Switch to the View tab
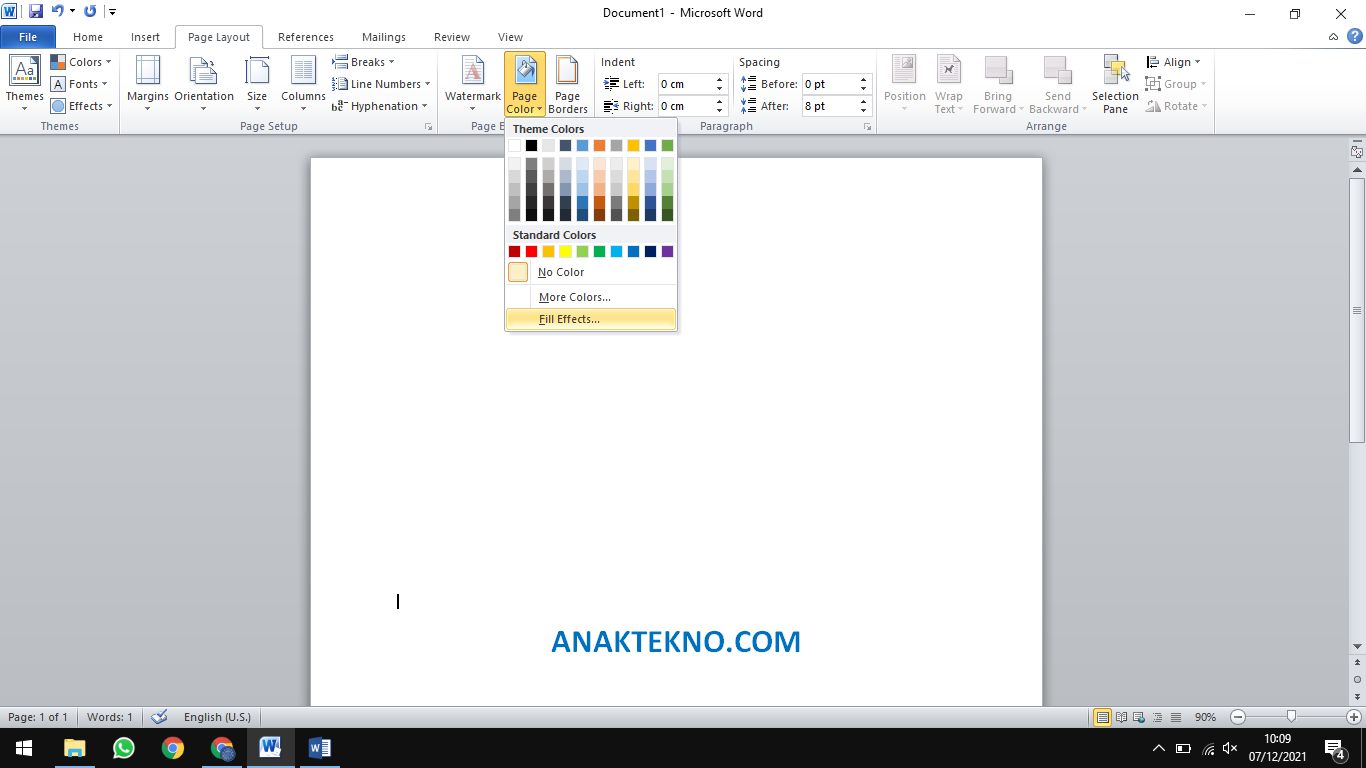1366x768 pixels. [x=510, y=37]
